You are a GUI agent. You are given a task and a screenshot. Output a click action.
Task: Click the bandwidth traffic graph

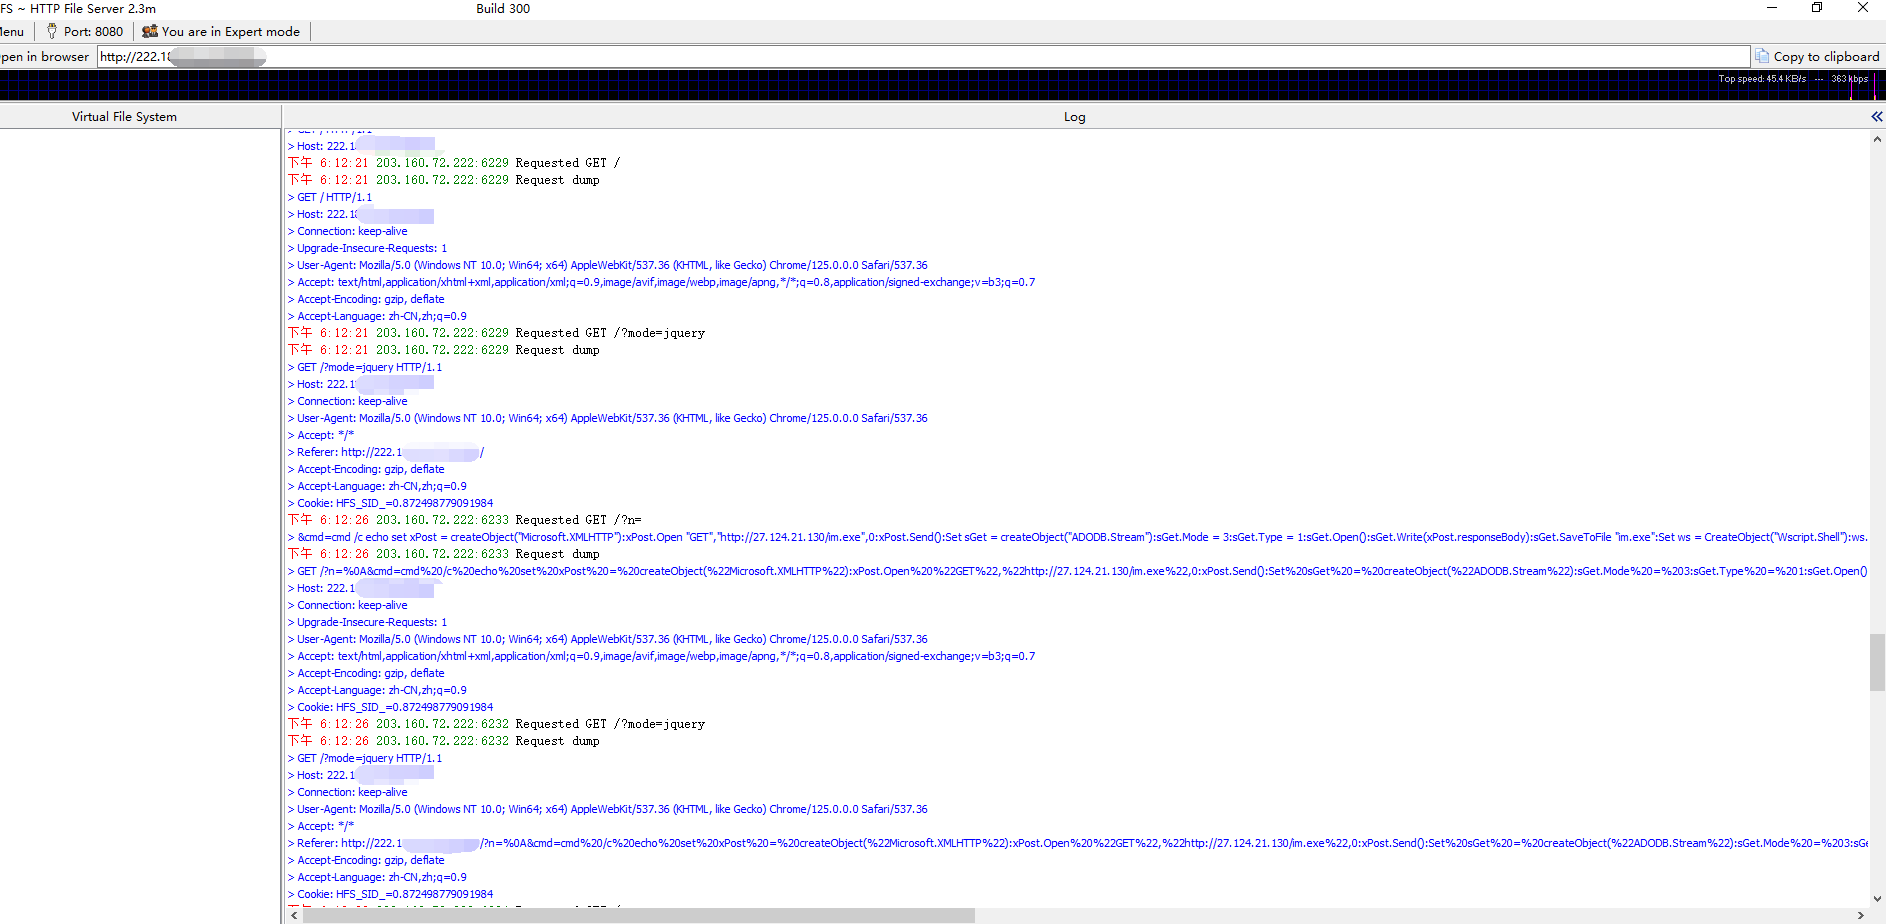[943, 85]
